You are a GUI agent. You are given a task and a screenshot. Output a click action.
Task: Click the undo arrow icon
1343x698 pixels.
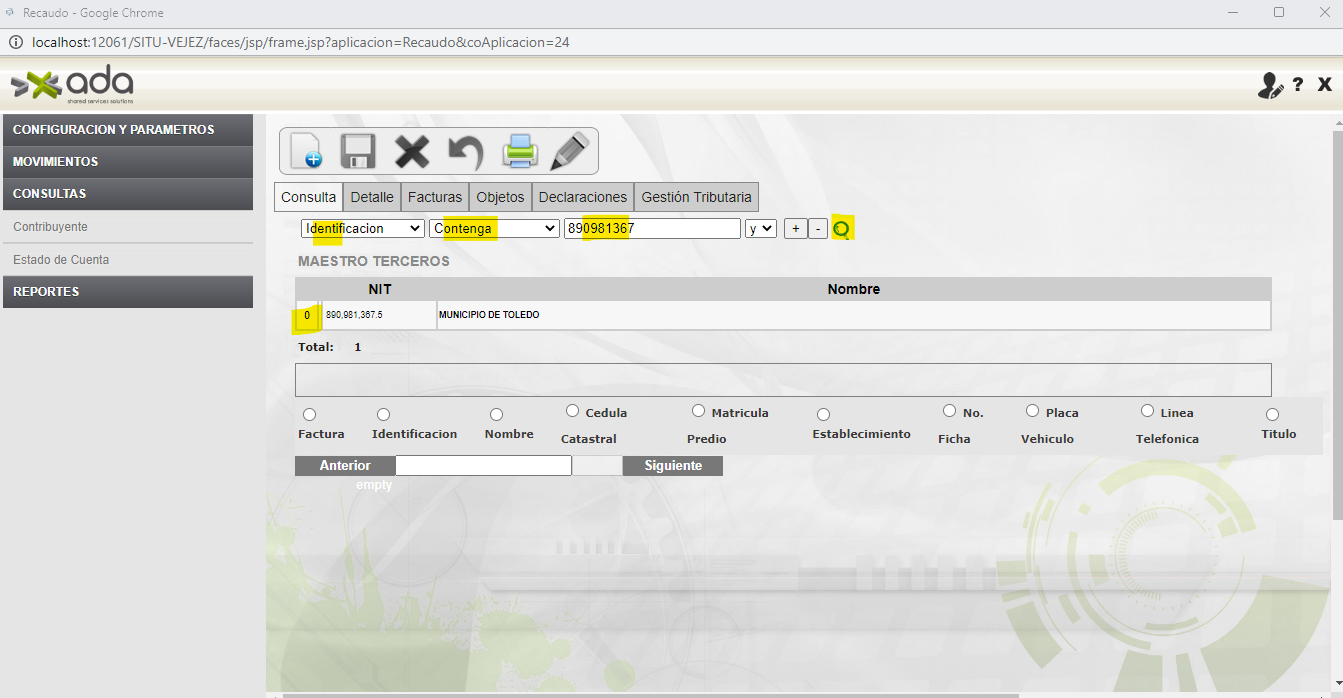(x=465, y=151)
